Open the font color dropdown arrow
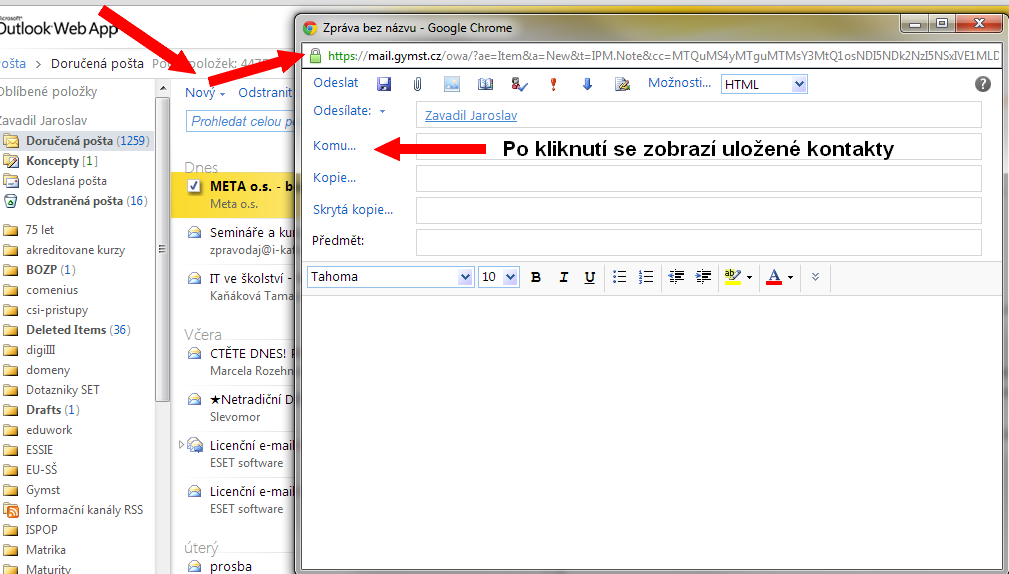This screenshot has width=1009, height=574. coord(790,278)
